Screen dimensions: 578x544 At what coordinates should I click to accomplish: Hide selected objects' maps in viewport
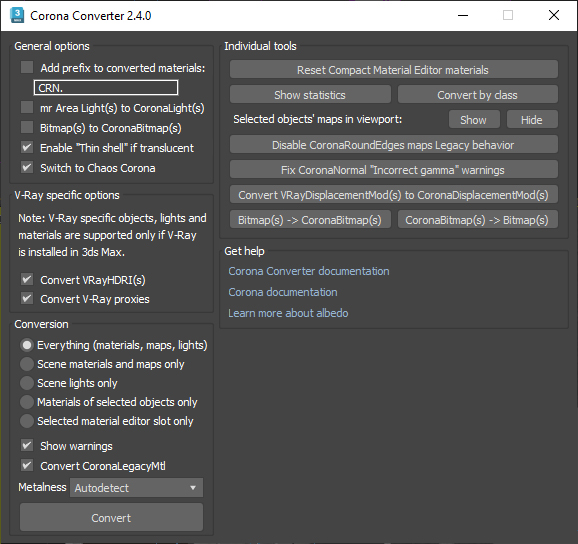pyautogui.click(x=532, y=119)
